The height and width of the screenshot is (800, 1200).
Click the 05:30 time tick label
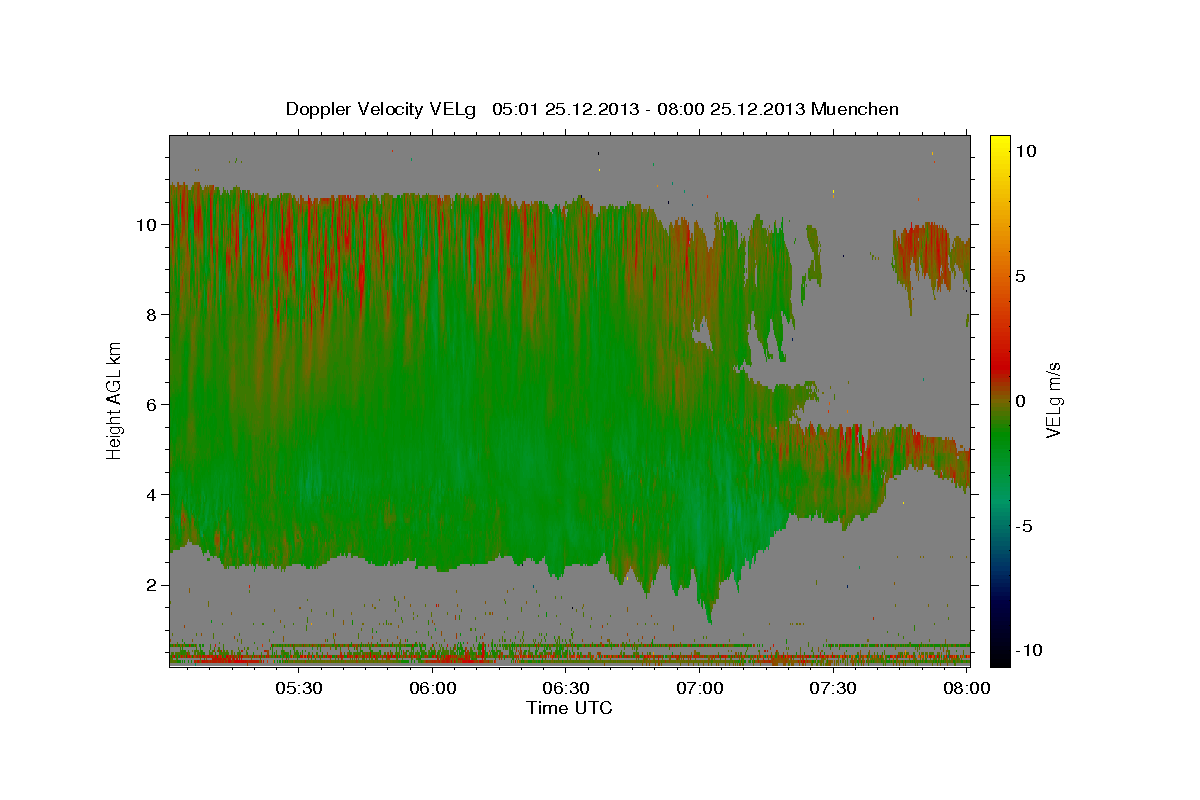click(x=298, y=688)
